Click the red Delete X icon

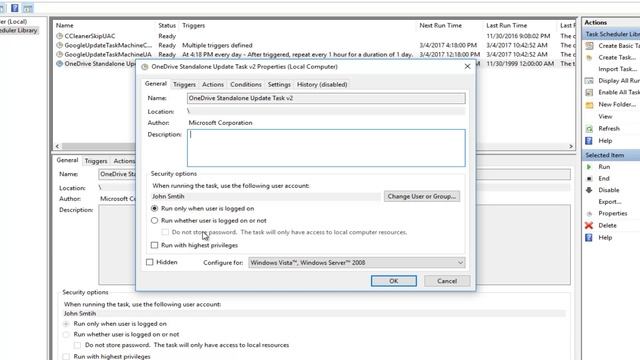[x=589, y=225]
